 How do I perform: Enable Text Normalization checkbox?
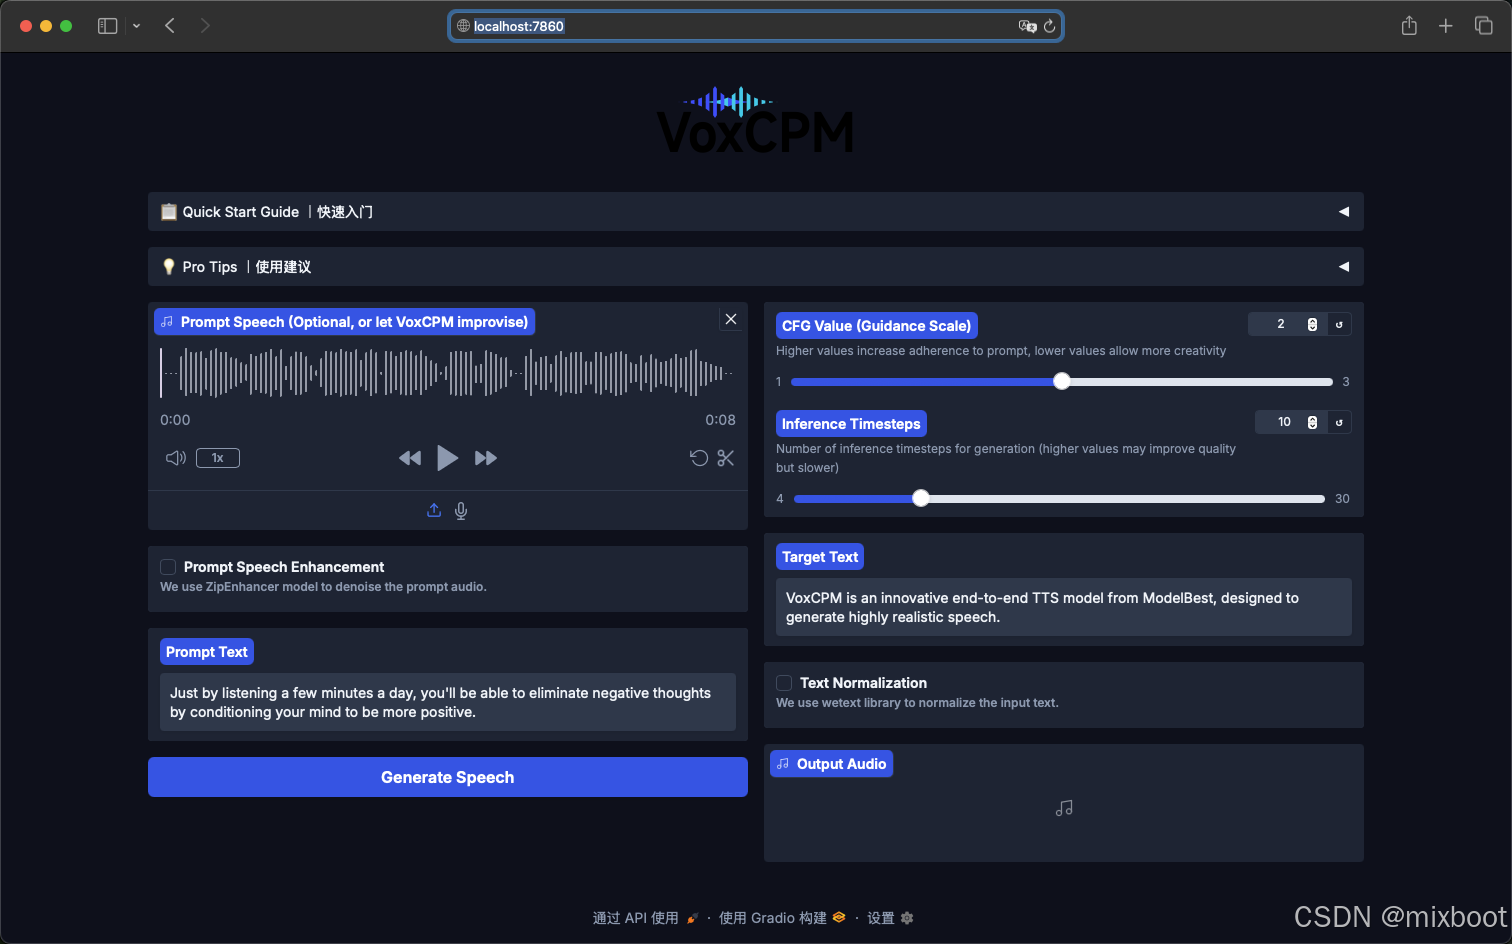(784, 683)
